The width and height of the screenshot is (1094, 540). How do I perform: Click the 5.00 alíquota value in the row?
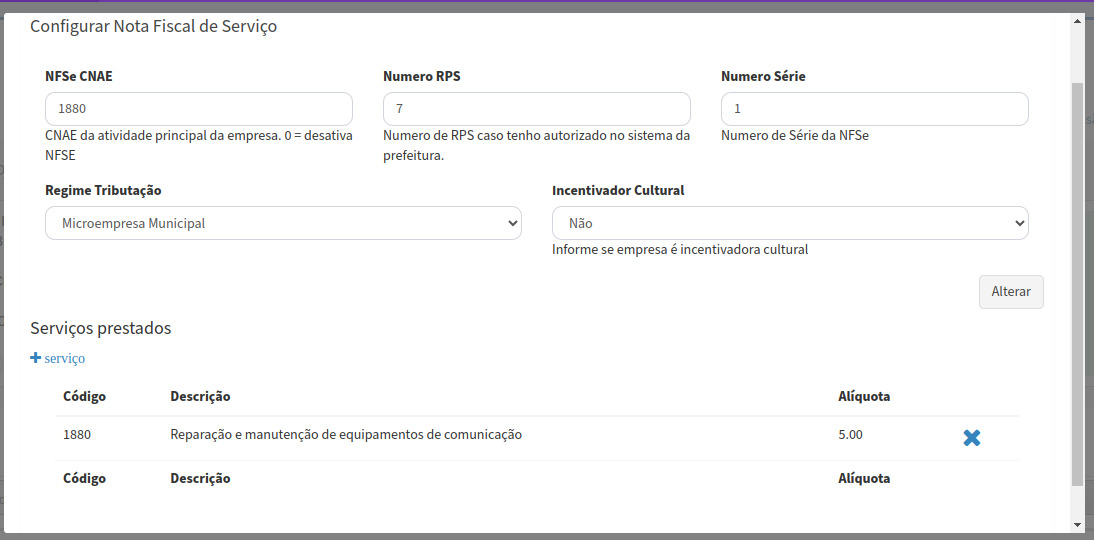[x=850, y=435]
